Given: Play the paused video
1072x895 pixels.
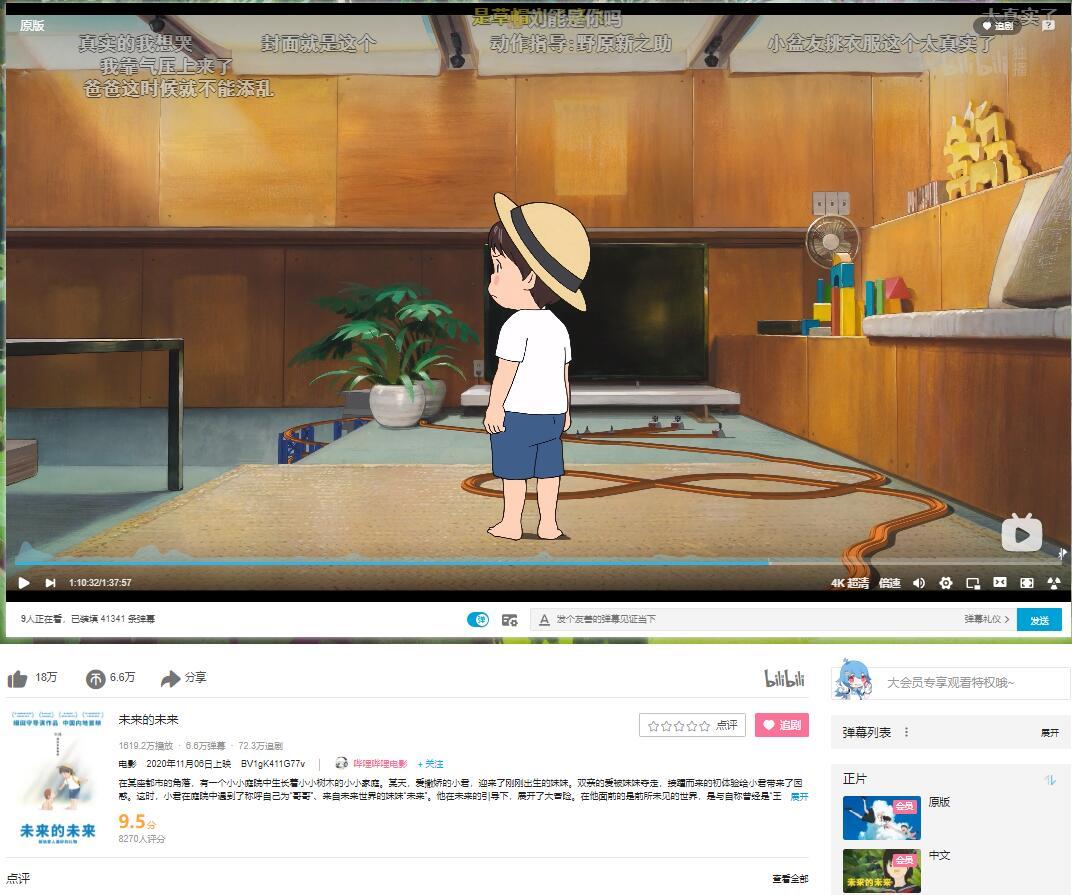Looking at the screenshot, I should click(x=24, y=583).
